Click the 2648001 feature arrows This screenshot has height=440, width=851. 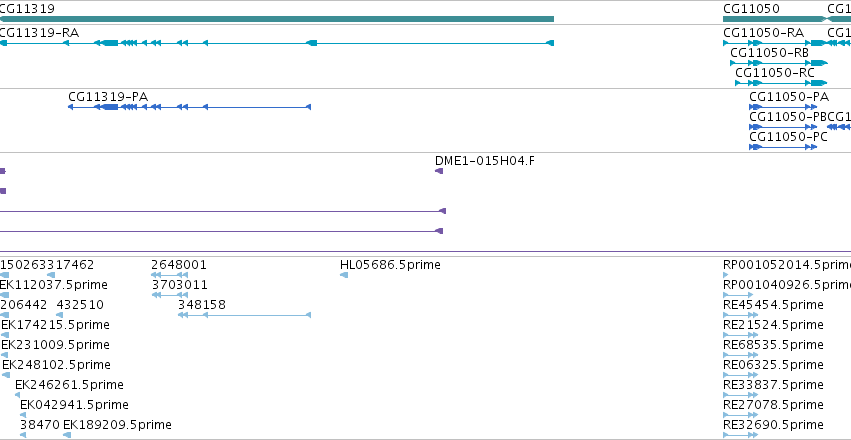tap(169, 275)
